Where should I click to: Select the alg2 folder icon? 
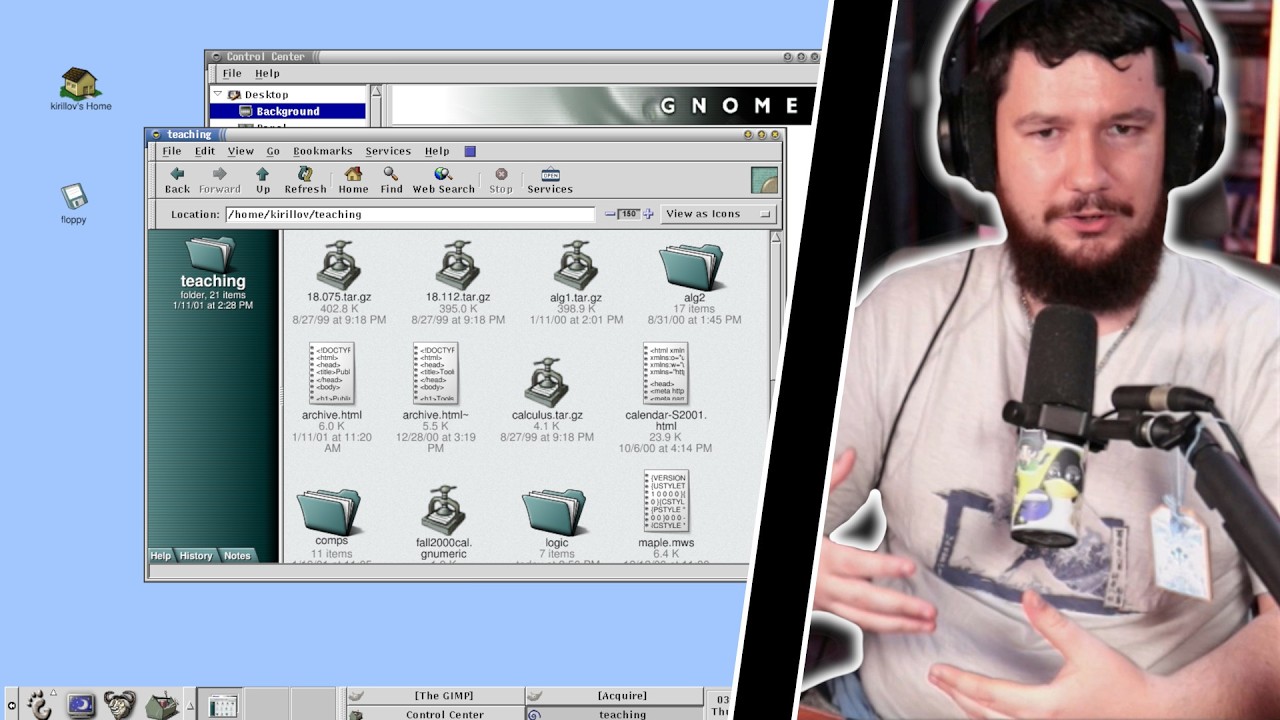pos(692,267)
